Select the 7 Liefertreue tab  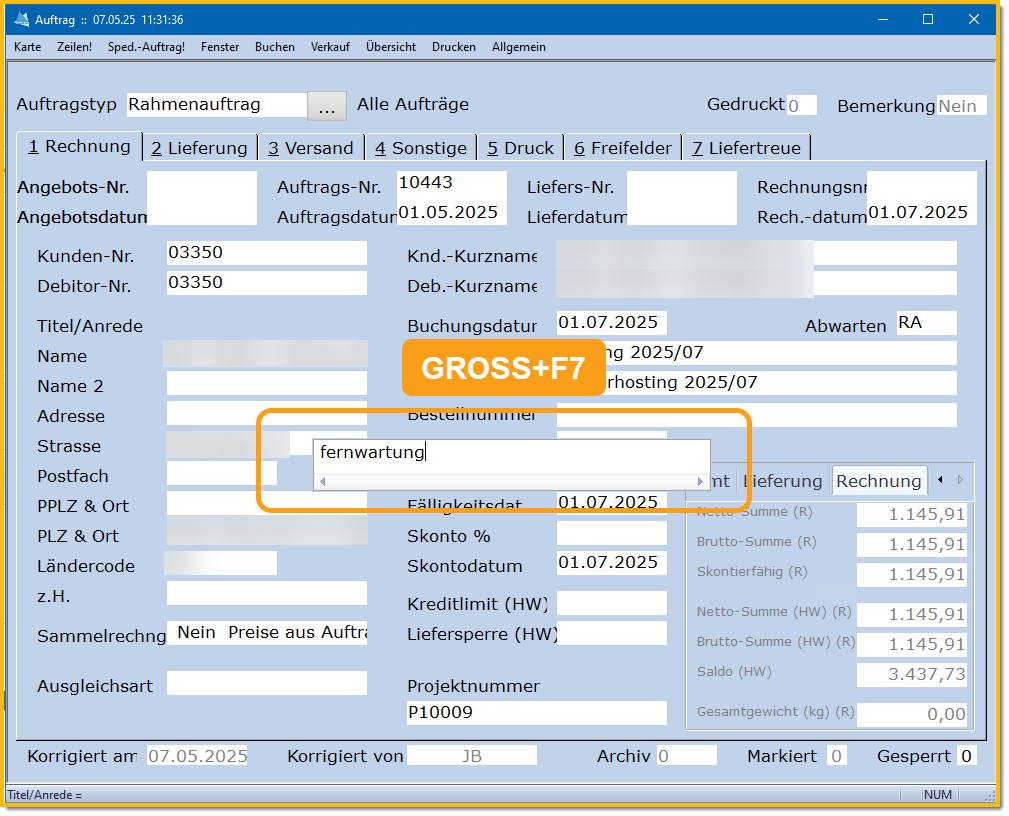click(x=746, y=148)
